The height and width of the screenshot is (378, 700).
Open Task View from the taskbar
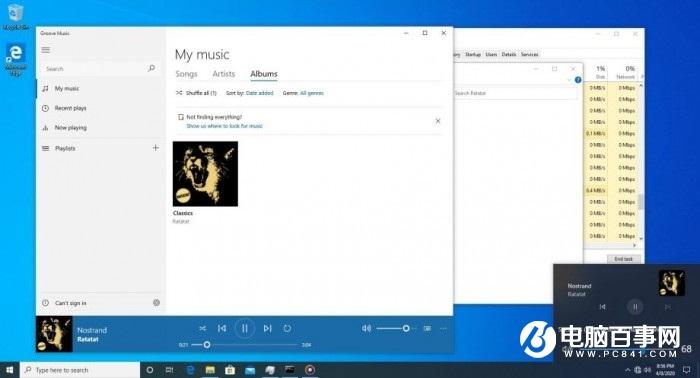[170, 370]
